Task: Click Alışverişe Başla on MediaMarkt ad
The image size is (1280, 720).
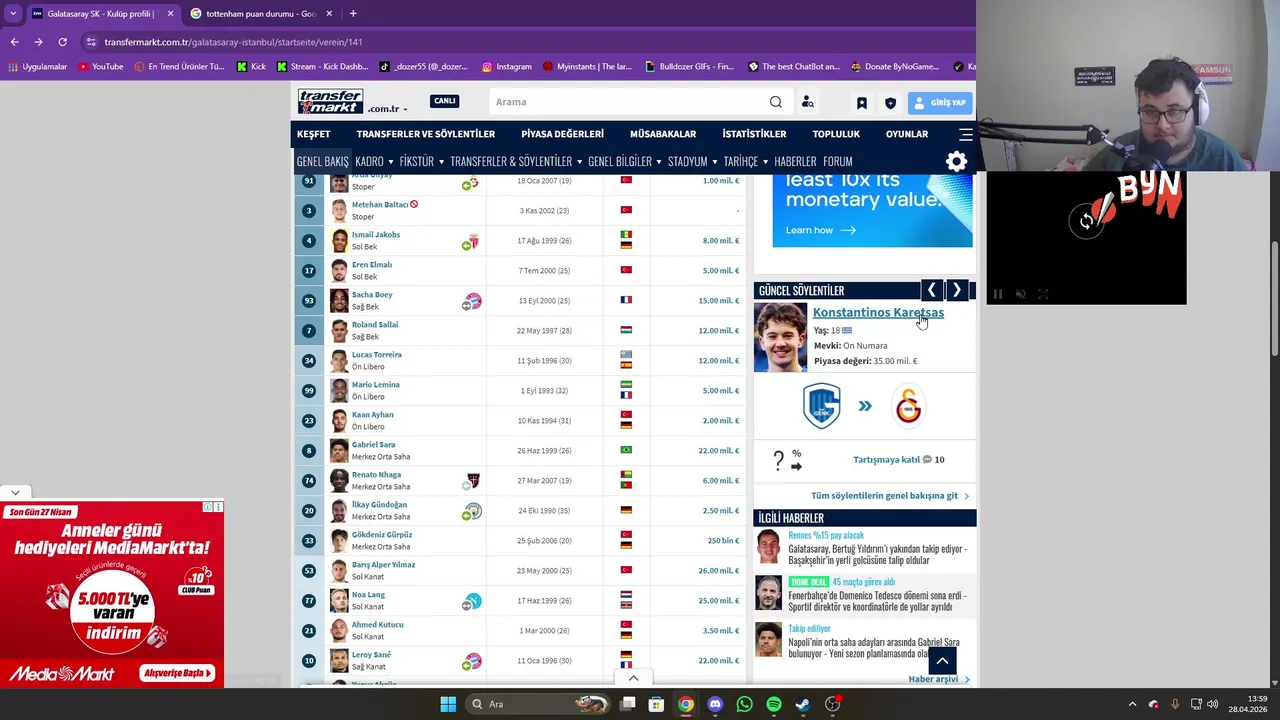Action: coord(178,673)
